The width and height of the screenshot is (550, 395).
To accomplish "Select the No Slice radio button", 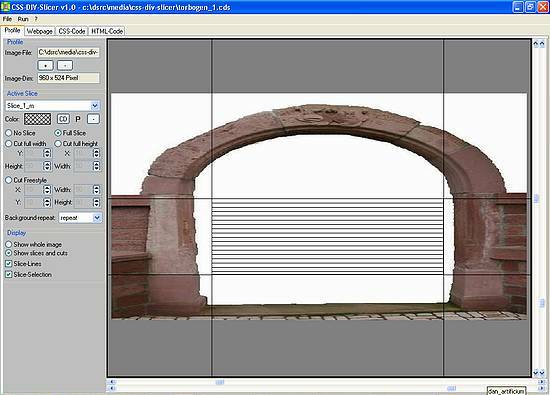I will pos(20,133).
